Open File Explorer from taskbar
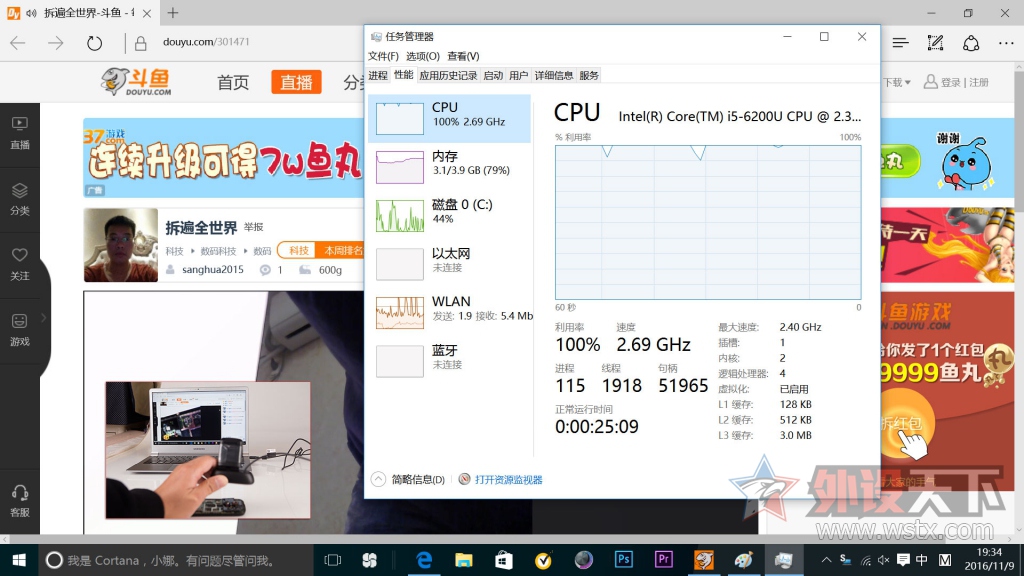The image size is (1024, 576). [x=464, y=560]
